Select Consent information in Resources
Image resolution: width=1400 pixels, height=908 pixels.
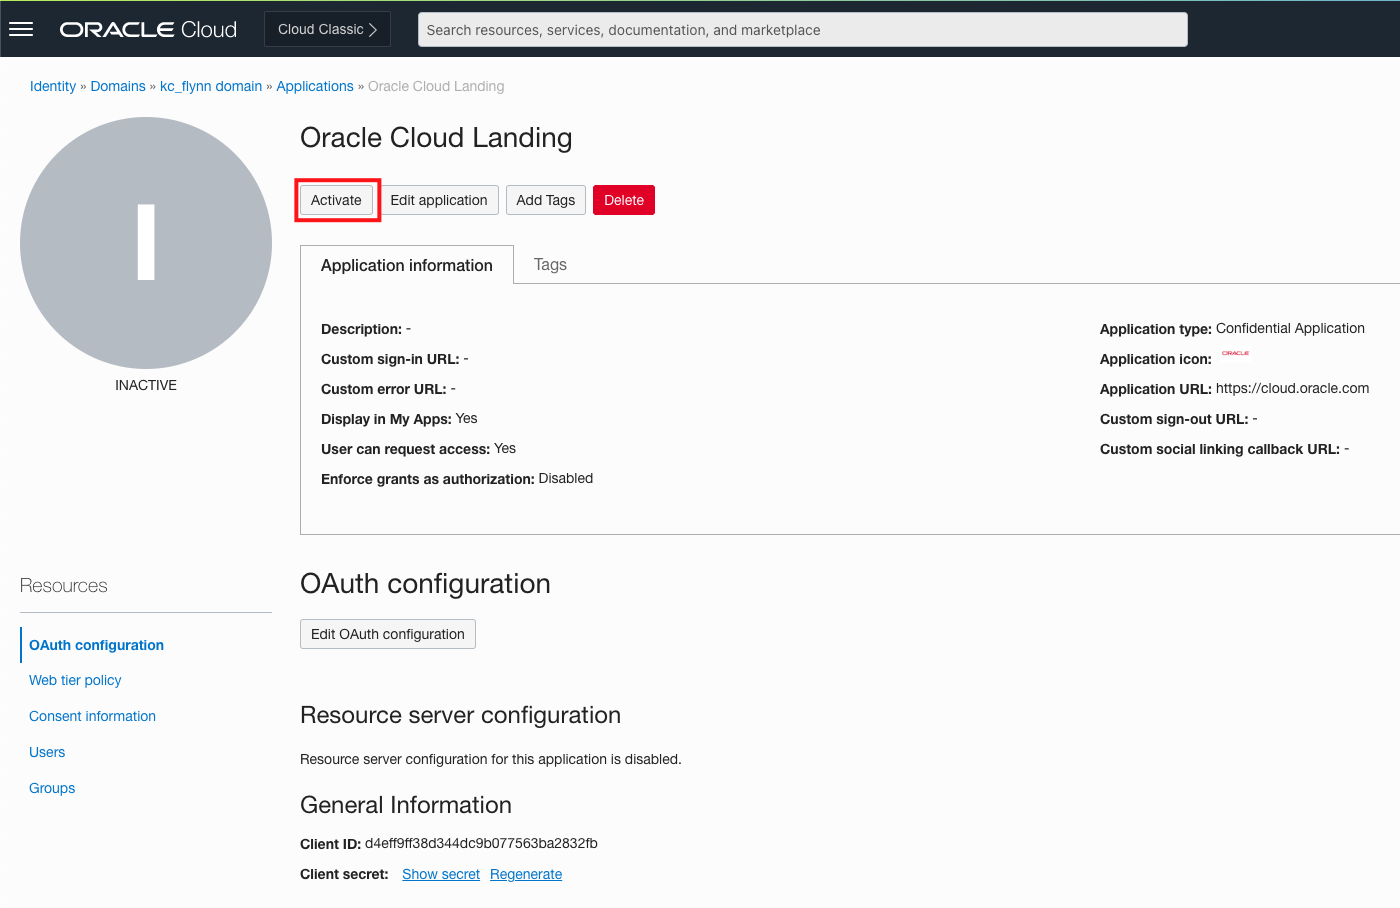pos(92,716)
